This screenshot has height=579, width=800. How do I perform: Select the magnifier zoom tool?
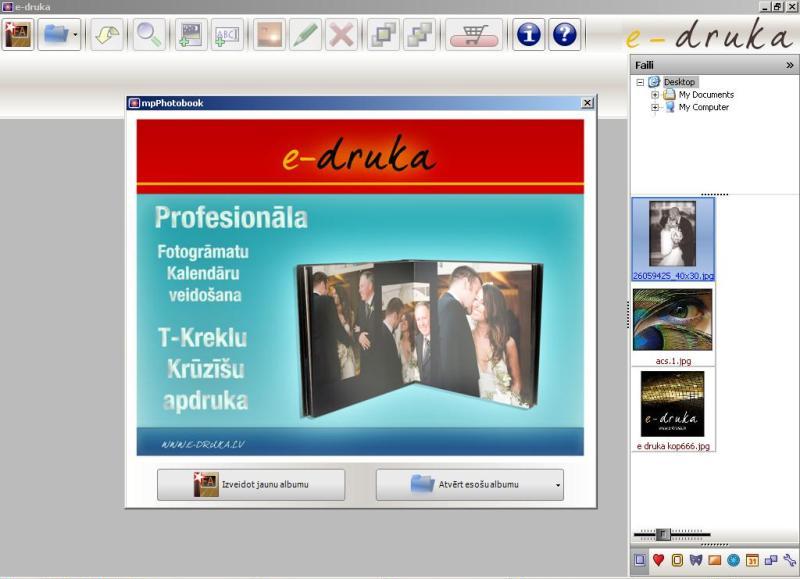tap(149, 34)
